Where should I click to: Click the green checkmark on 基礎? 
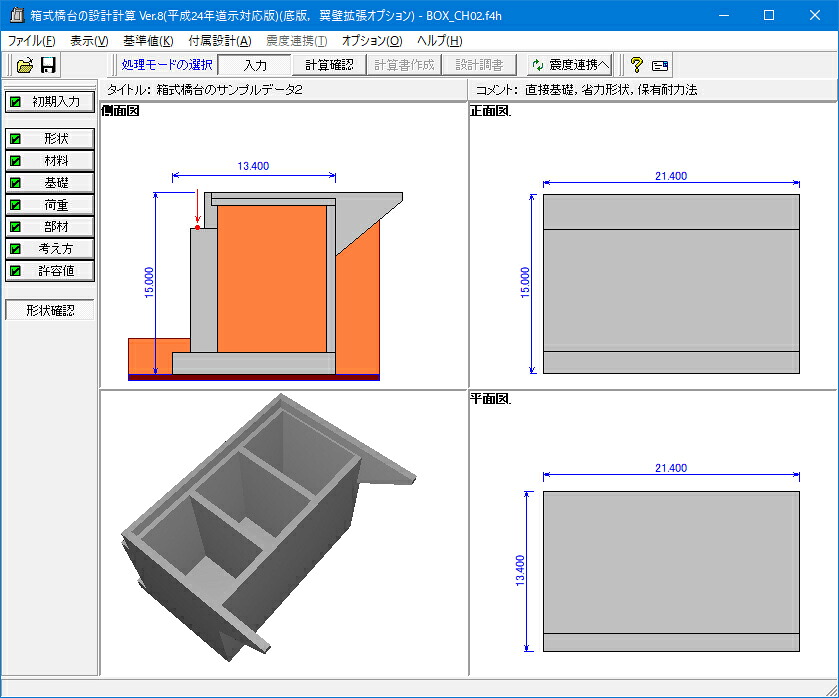16,183
